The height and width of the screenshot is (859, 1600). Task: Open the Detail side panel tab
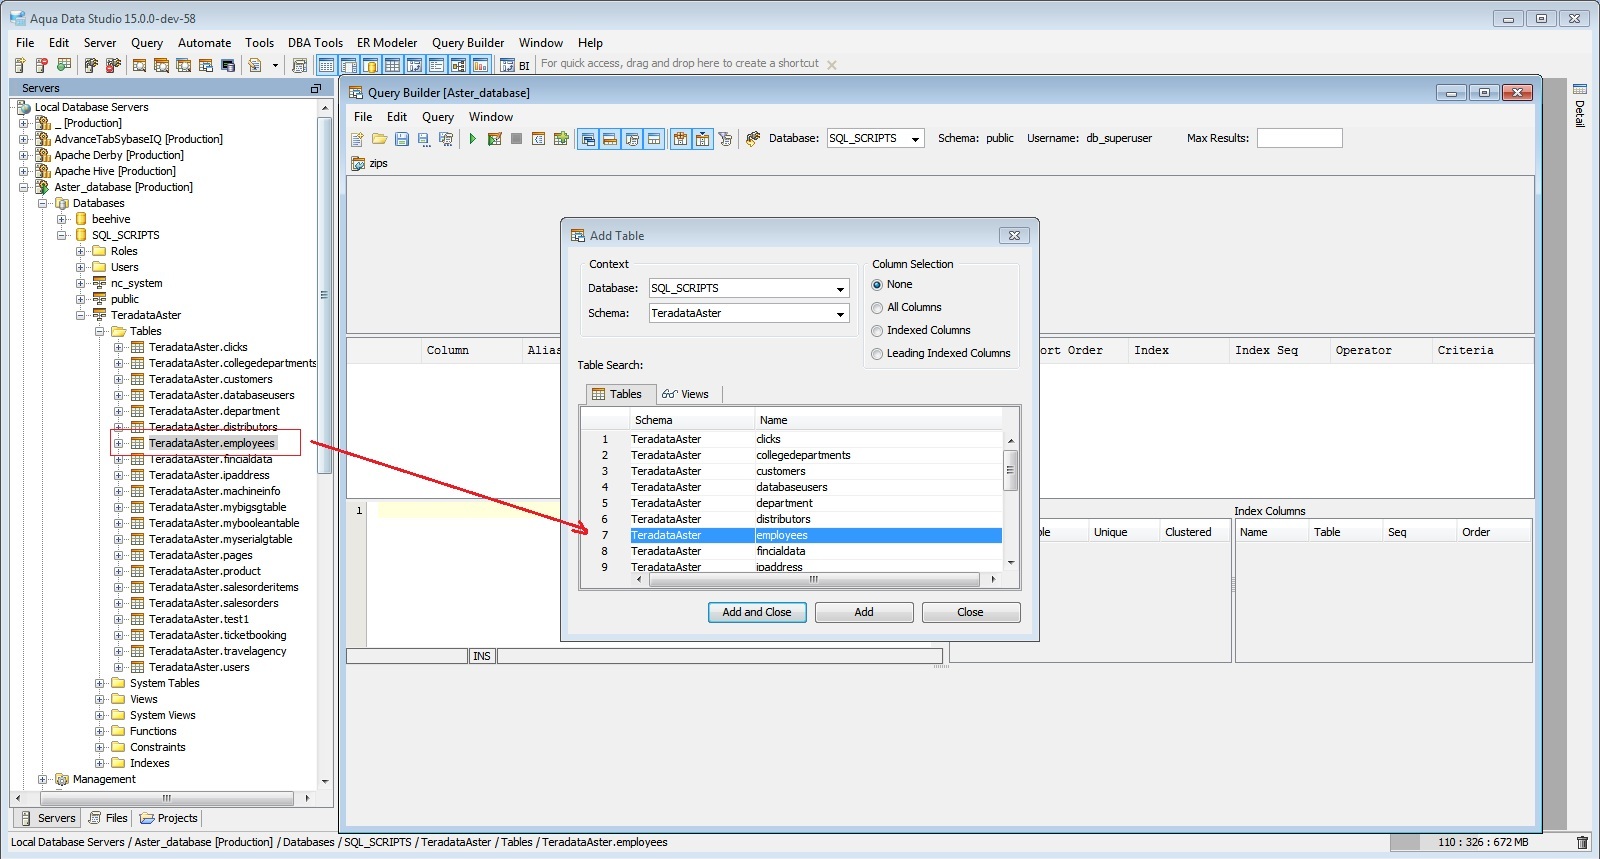coord(1580,106)
